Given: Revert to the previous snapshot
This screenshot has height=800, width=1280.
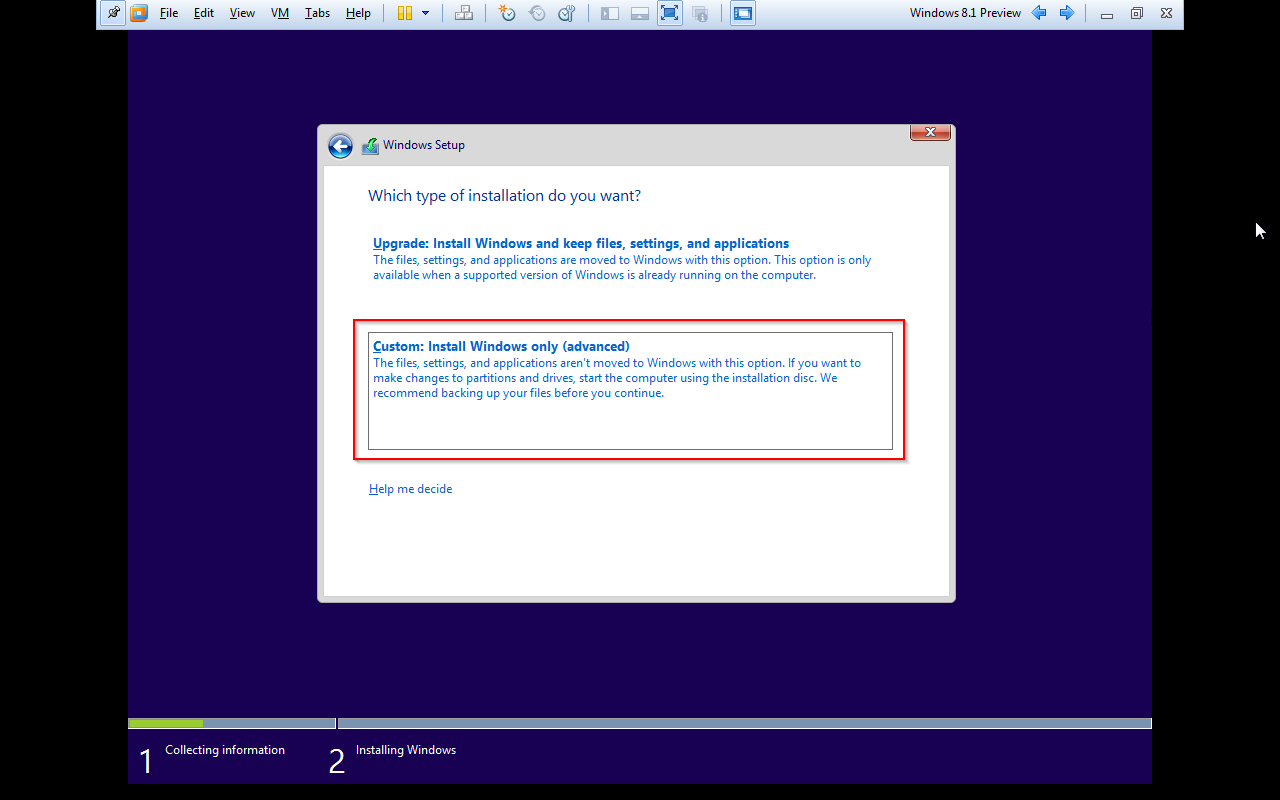Looking at the screenshot, I should pos(537,13).
